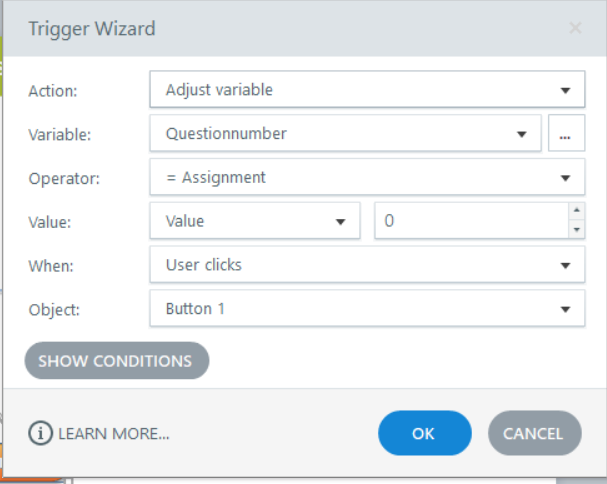This screenshot has width=607, height=484.
Task: Open the Learn More link
Action: pos(114,434)
